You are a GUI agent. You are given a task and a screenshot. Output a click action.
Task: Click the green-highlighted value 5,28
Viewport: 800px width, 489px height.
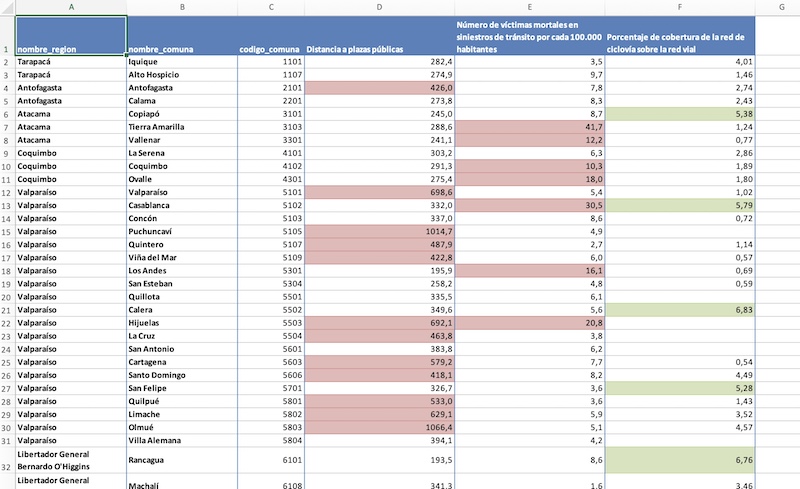point(680,388)
